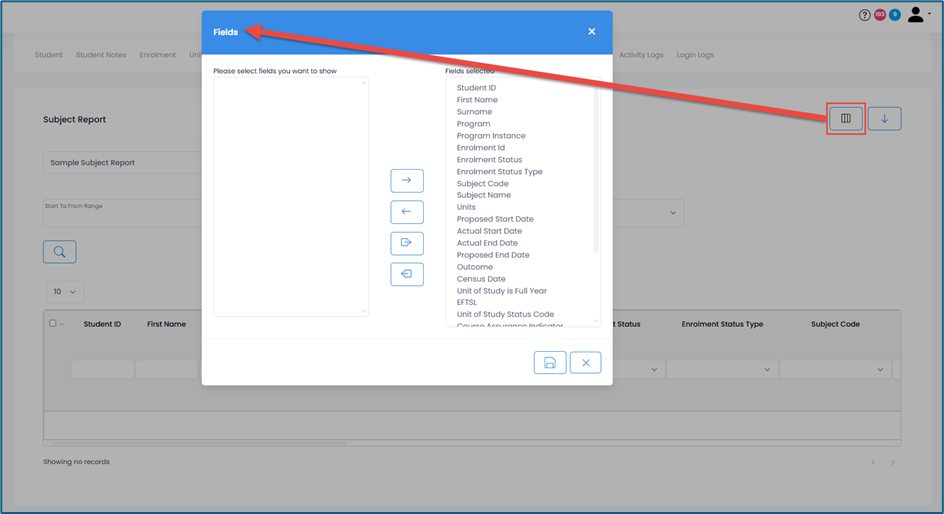The height and width of the screenshot is (514, 944).
Task: Expand the page size dropdown showing 10
Action: tap(65, 292)
